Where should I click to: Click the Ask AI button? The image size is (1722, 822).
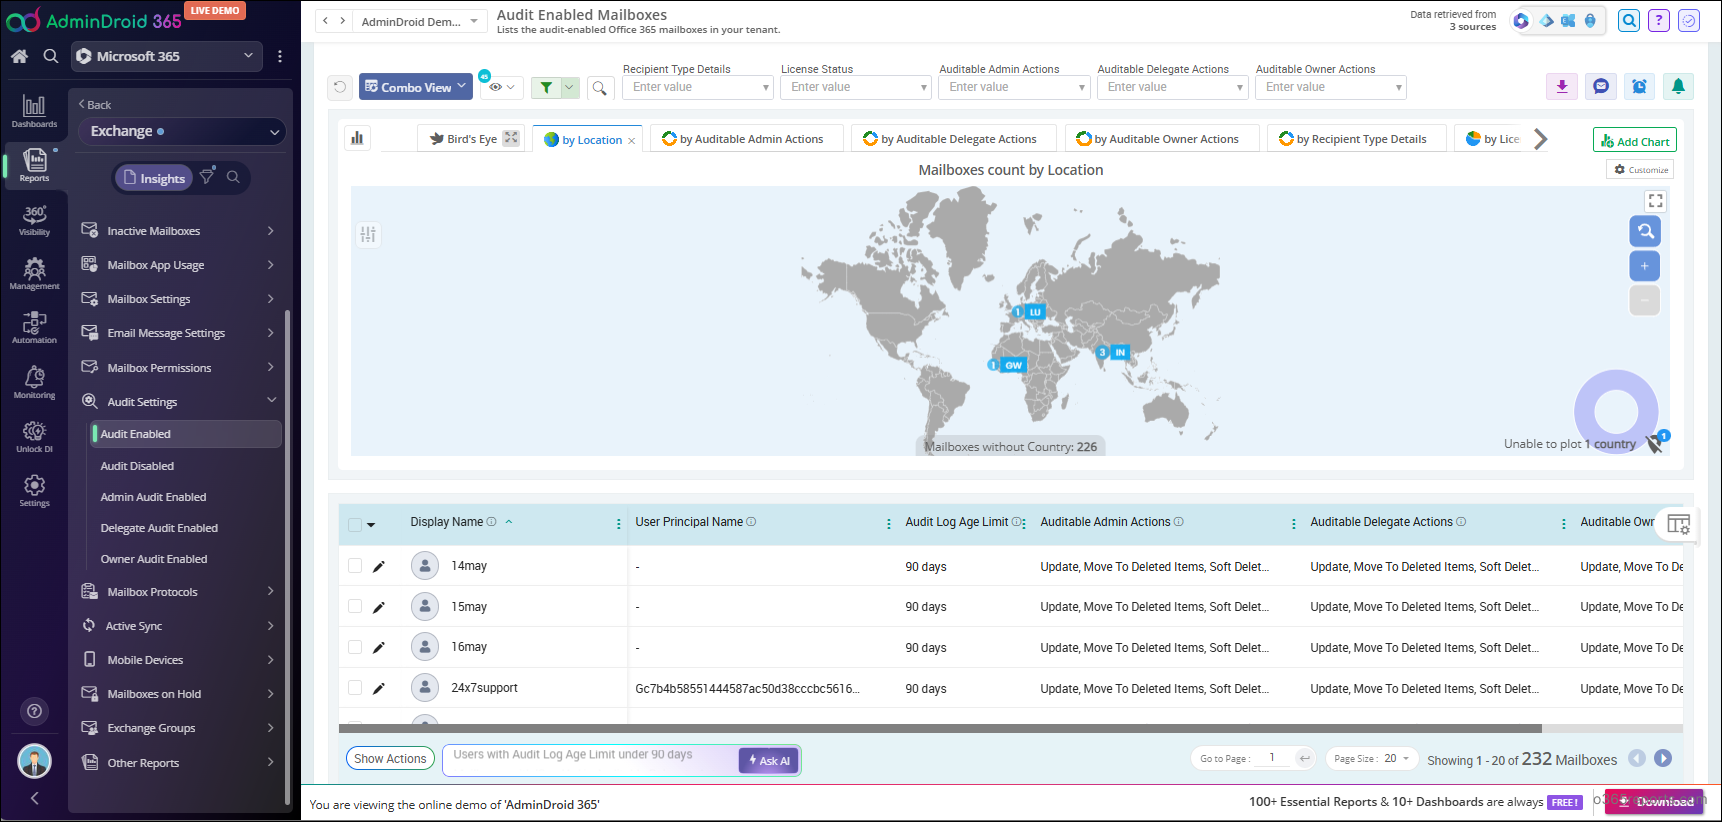[x=769, y=761]
